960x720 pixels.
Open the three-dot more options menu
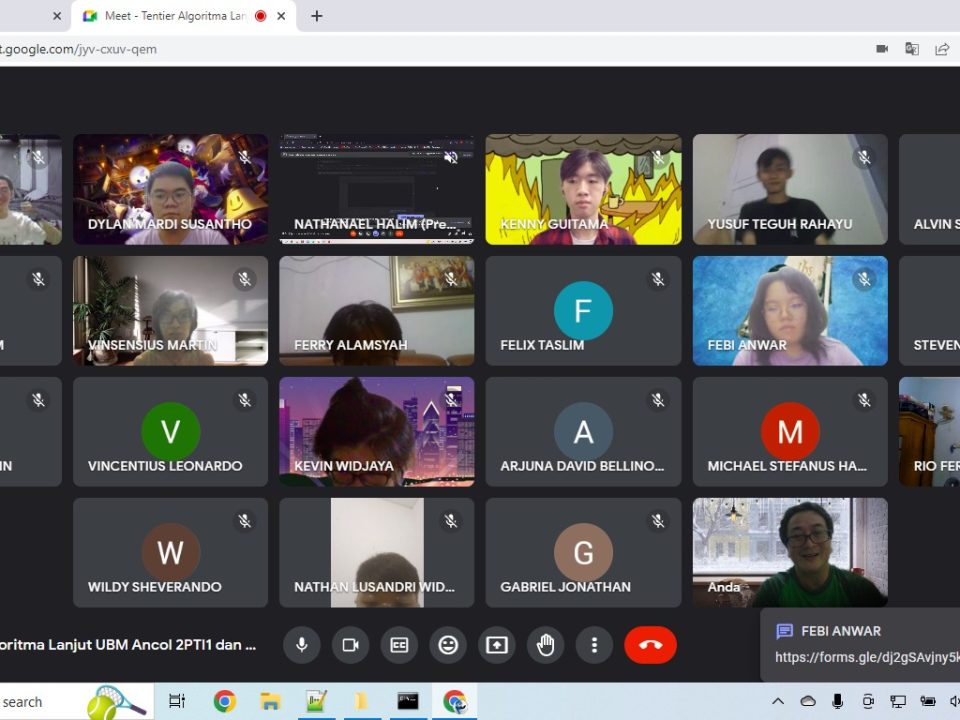(x=594, y=645)
